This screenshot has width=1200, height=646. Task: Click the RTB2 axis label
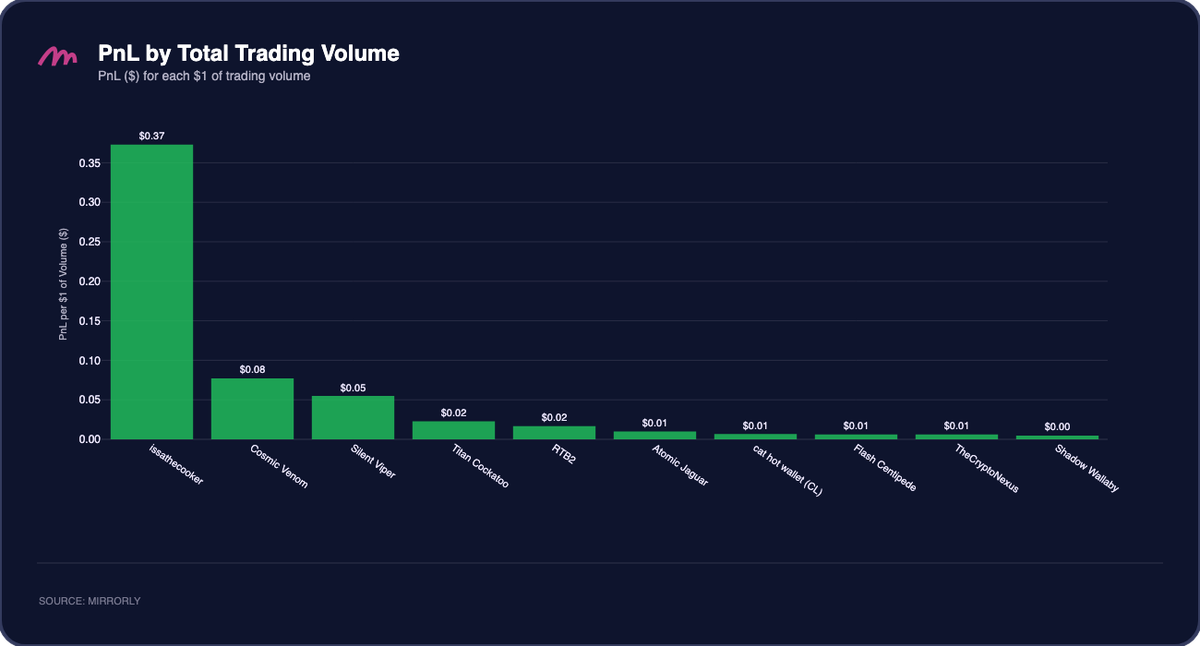click(565, 455)
